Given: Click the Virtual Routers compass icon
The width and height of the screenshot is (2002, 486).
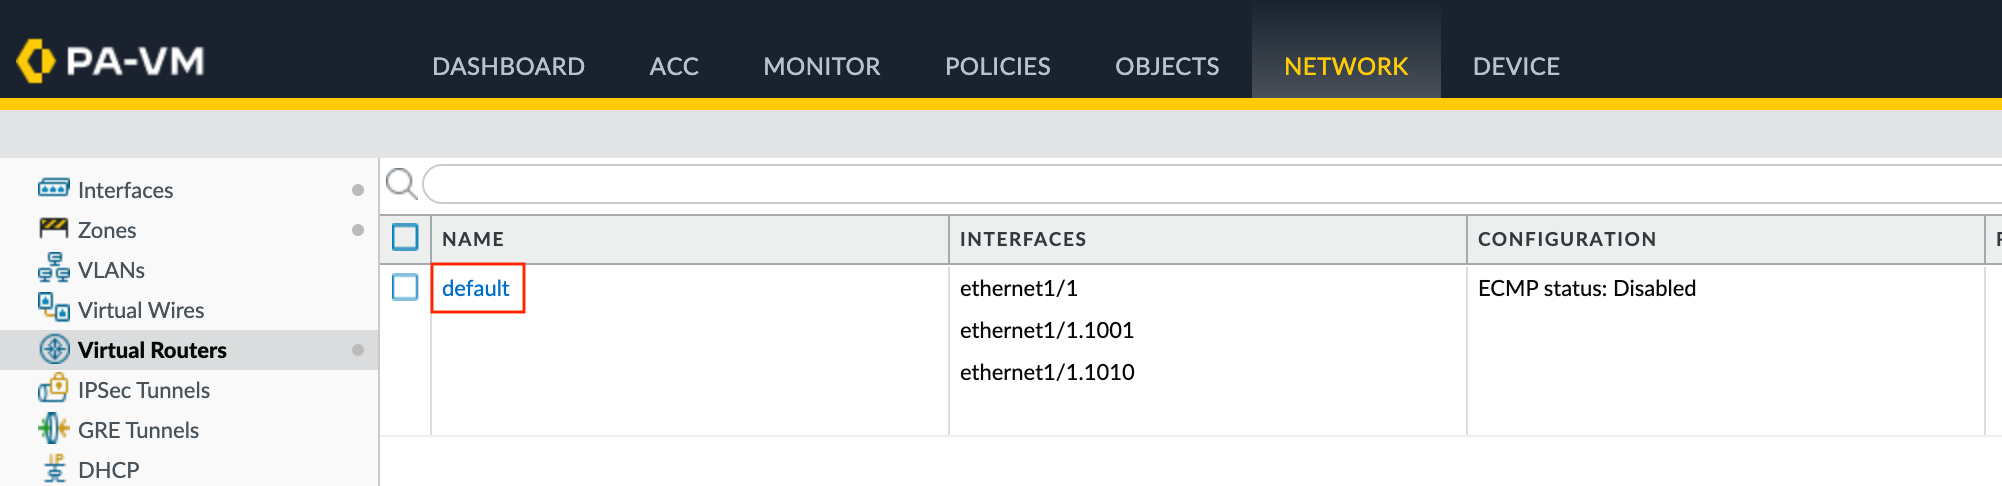Looking at the screenshot, I should point(53,349).
